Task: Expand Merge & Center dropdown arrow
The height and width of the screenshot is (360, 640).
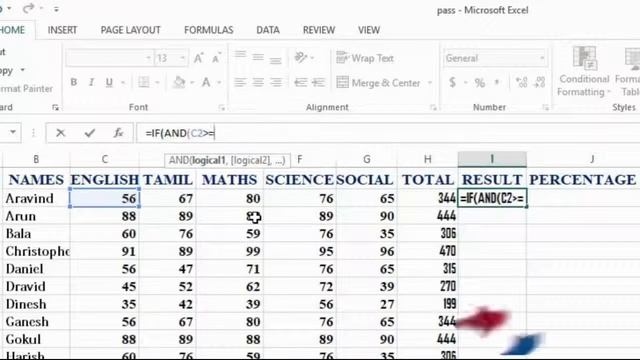Action: [430, 83]
